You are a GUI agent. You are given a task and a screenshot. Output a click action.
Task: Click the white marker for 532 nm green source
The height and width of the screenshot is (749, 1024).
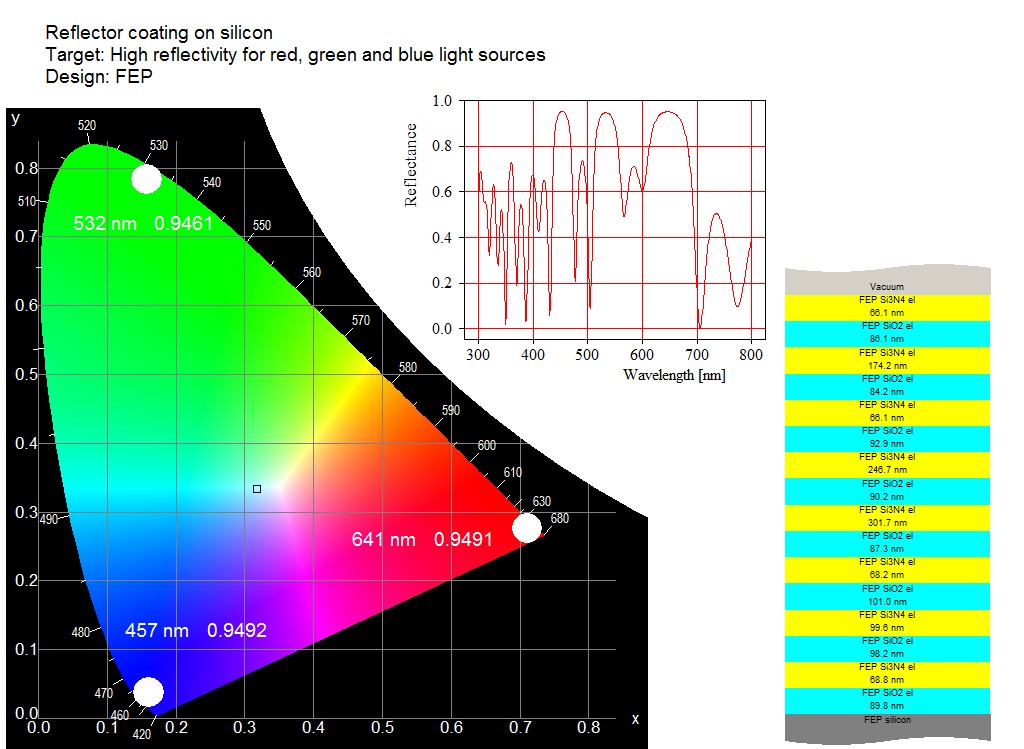point(146,179)
